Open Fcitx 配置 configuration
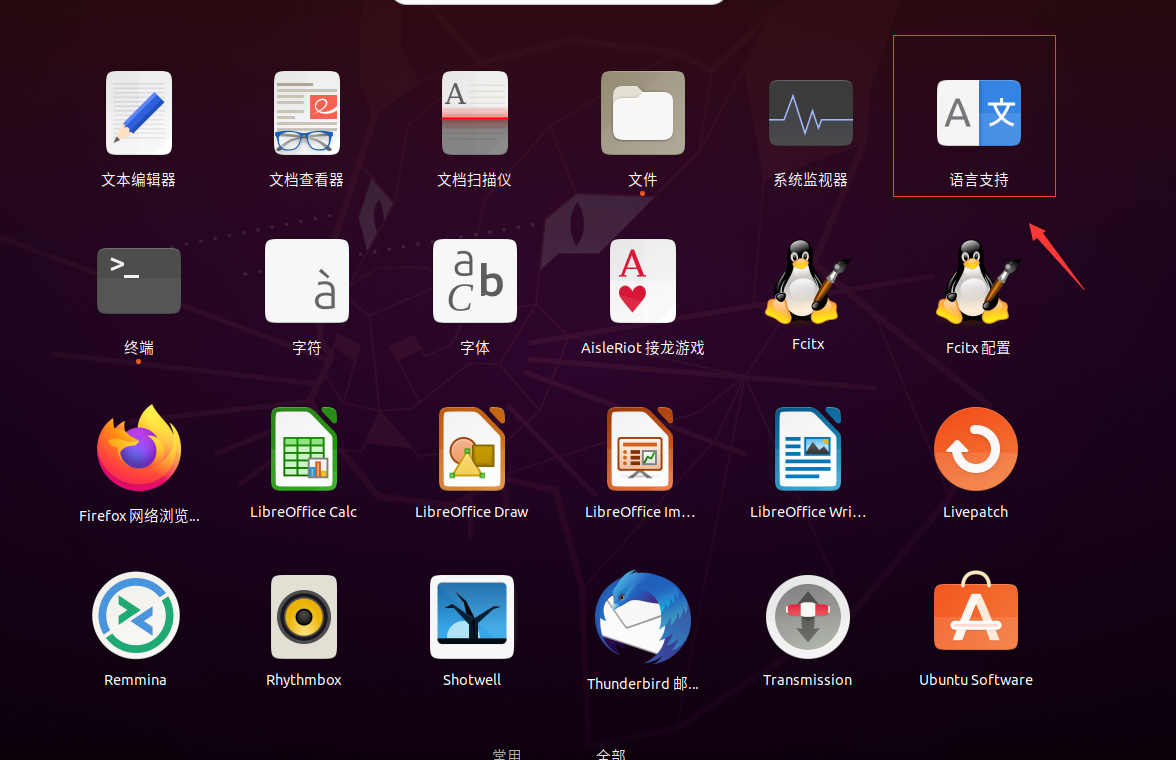This screenshot has width=1176, height=760. pos(978,281)
